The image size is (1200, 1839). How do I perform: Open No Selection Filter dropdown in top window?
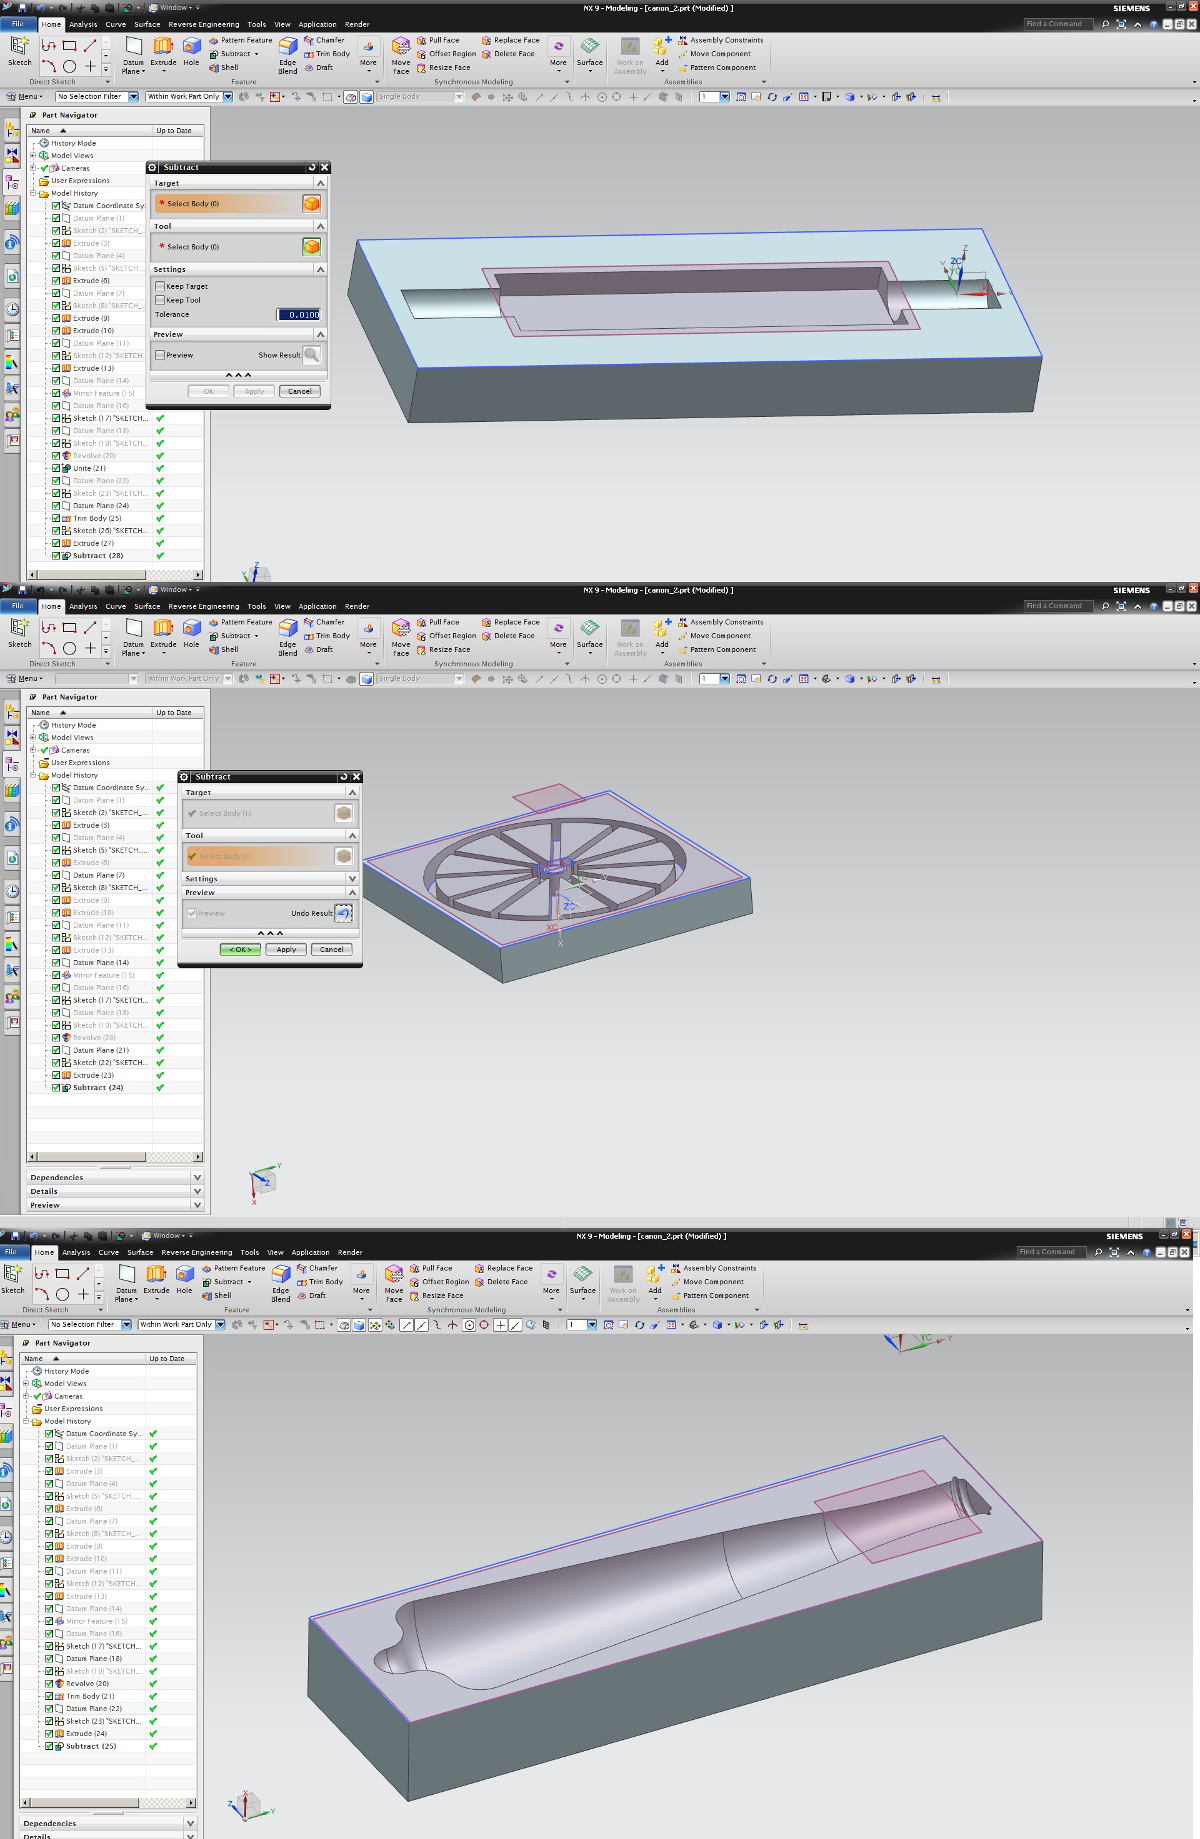tap(133, 97)
